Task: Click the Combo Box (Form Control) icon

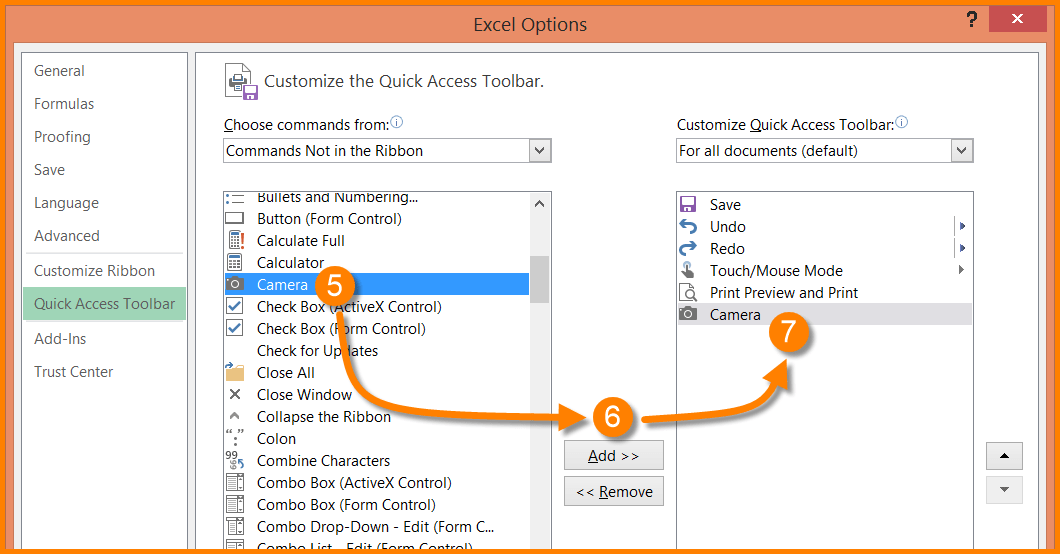Action: (x=235, y=504)
